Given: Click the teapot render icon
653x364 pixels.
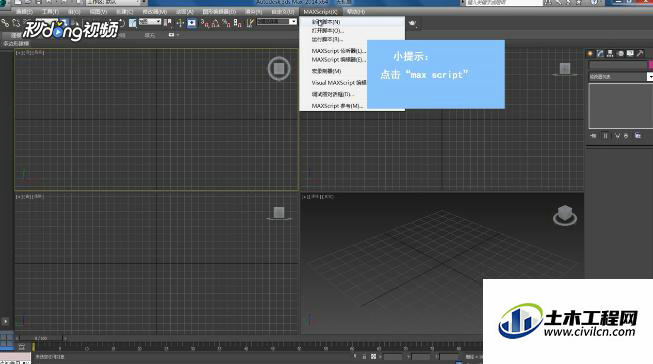Looking at the screenshot, I should click(x=412, y=23).
